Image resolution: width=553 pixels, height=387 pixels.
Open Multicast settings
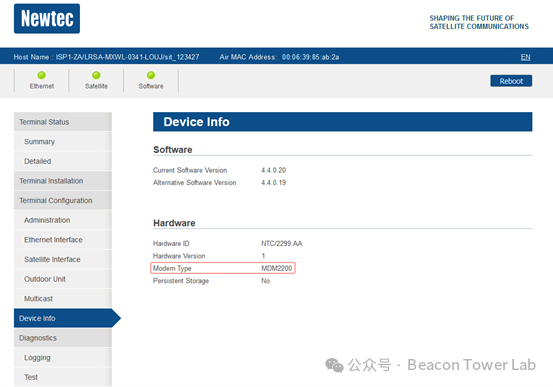(63, 299)
